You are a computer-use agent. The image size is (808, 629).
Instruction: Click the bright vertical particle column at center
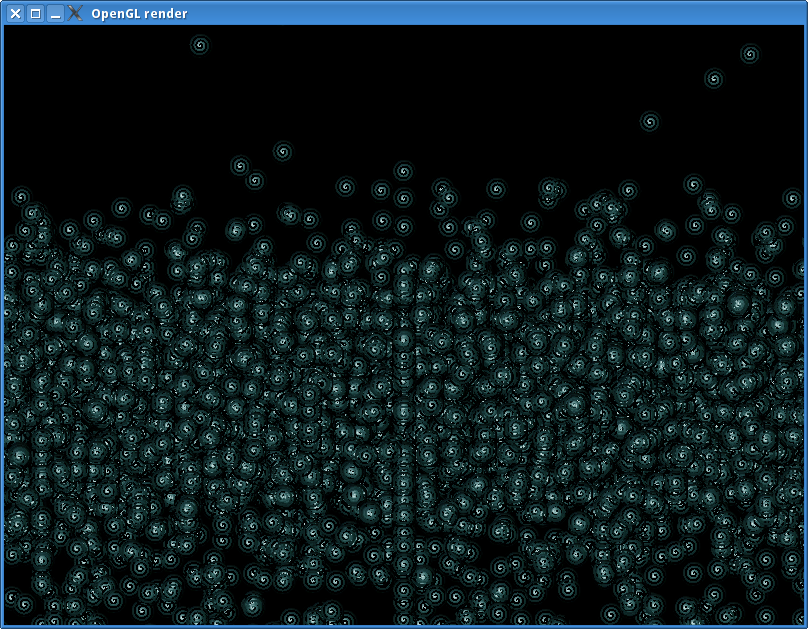[403, 400]
